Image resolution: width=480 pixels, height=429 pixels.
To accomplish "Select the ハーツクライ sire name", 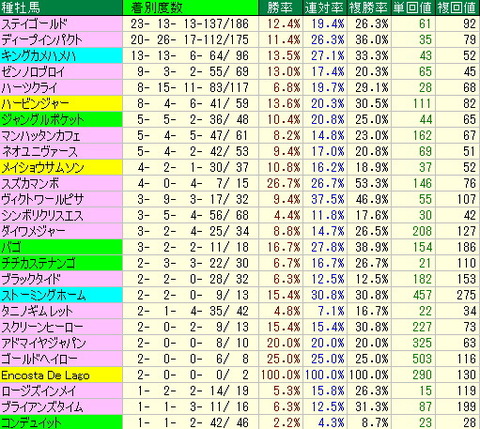I will pyautogui.click(x=29, y=88).
